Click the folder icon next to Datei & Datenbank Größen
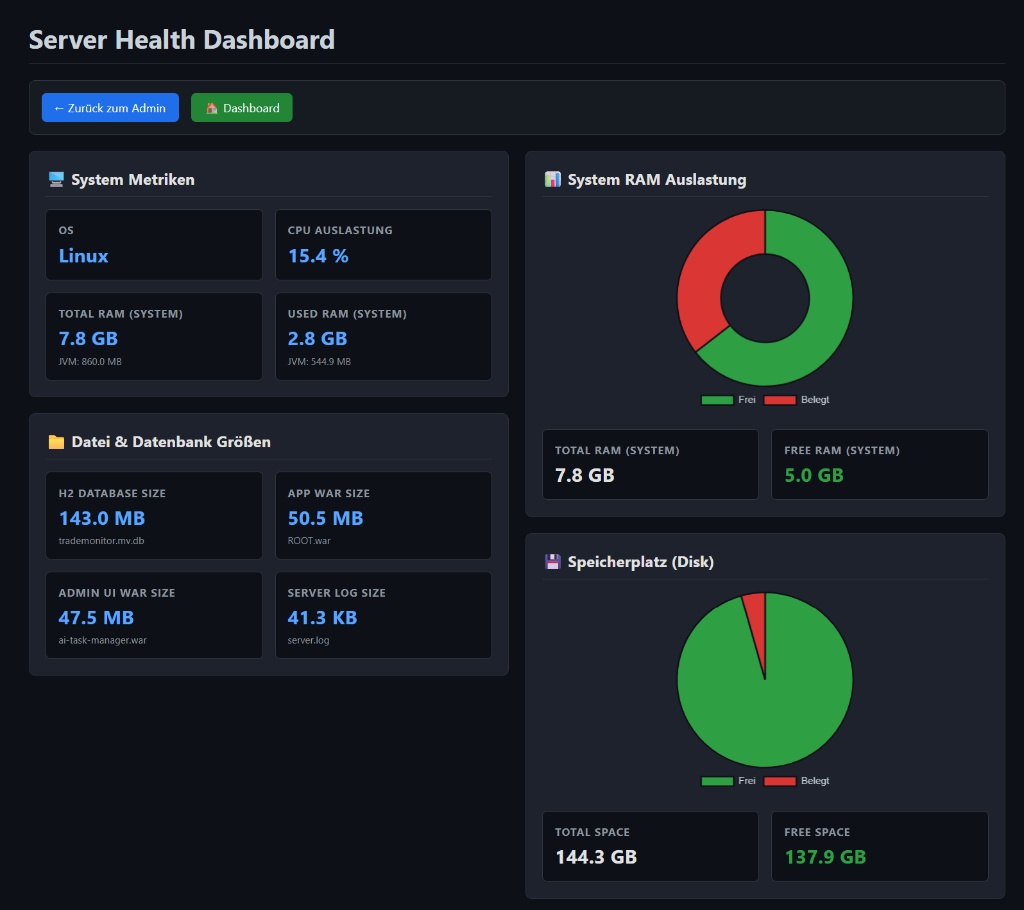Viewport: 1024px width, 910px height. tap(56, 441)
